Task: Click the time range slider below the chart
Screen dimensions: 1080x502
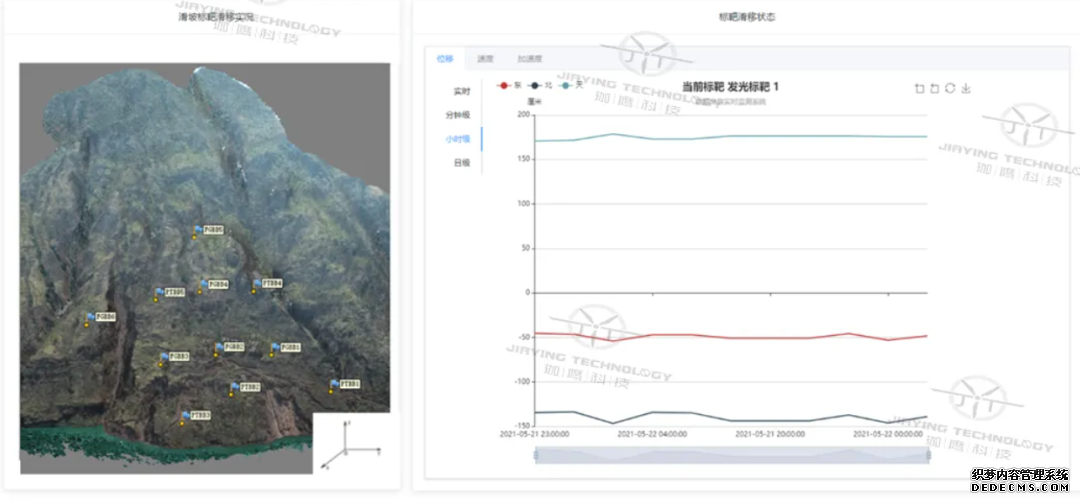Action: point(732,455)
